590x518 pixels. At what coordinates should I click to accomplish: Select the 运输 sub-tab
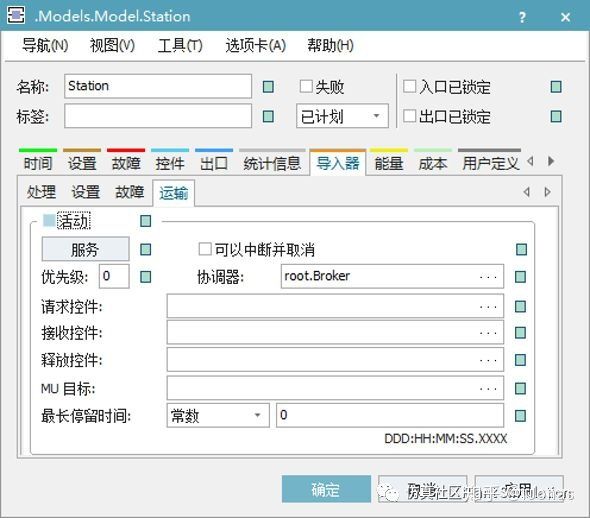tap(173, 193)
